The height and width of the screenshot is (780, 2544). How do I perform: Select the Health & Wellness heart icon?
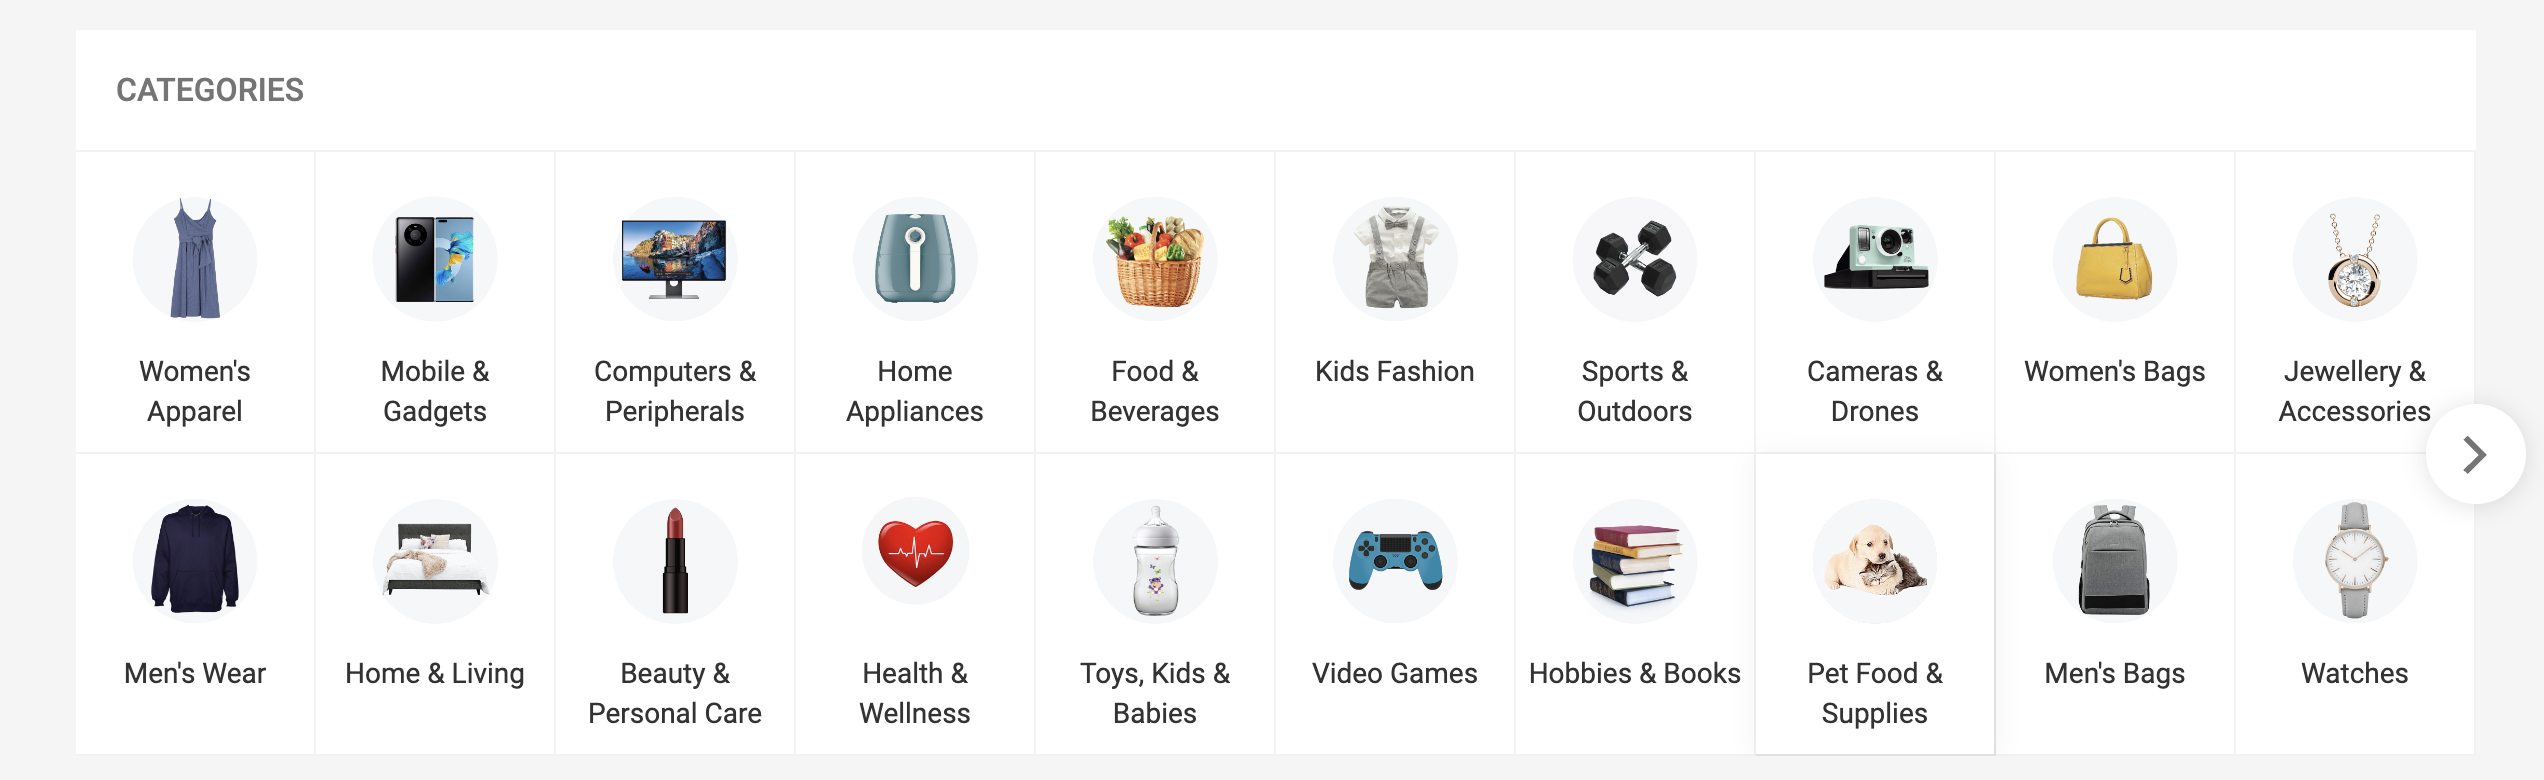tap(915, 560)
